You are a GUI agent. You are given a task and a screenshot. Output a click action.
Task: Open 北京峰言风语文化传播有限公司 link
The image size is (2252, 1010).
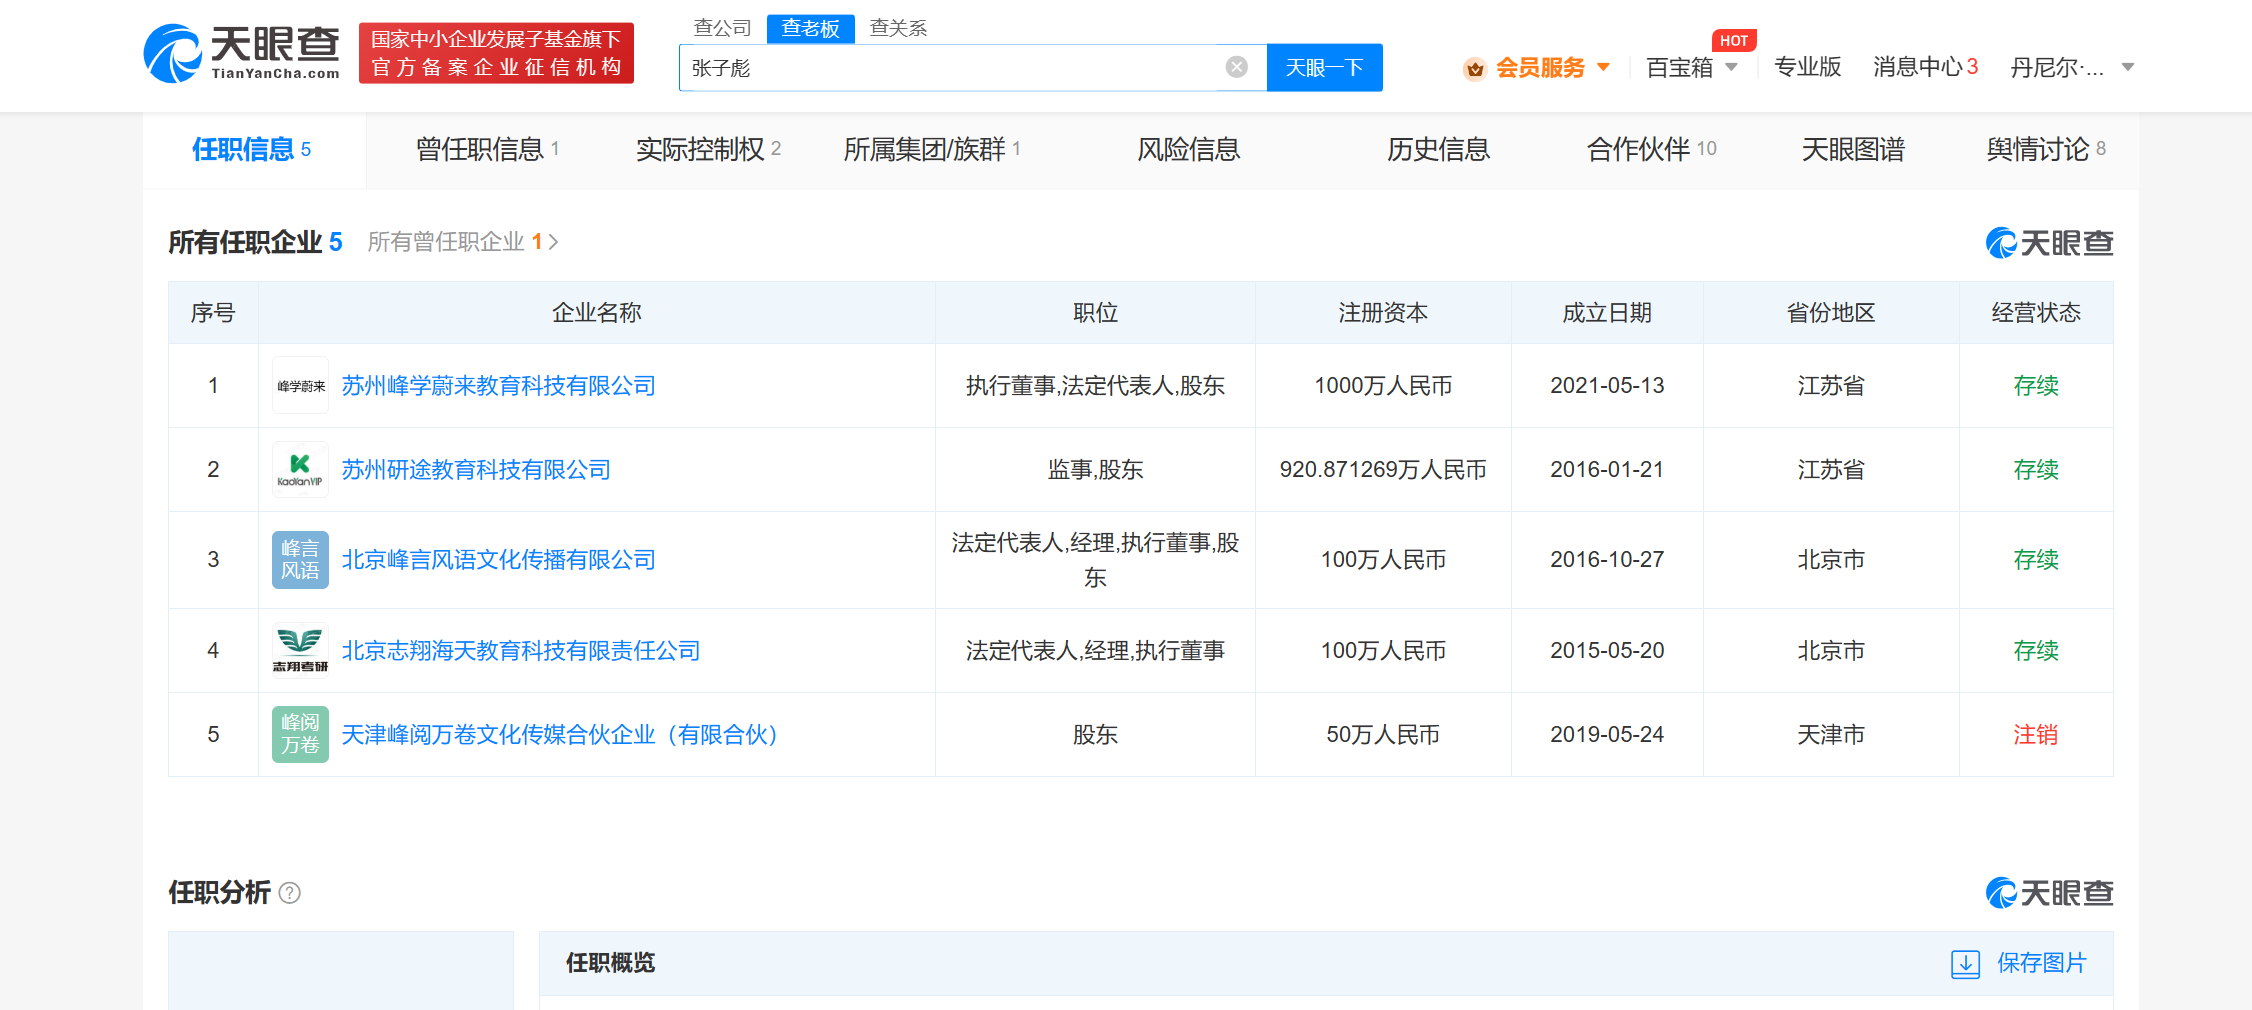[x=498, y=560]
